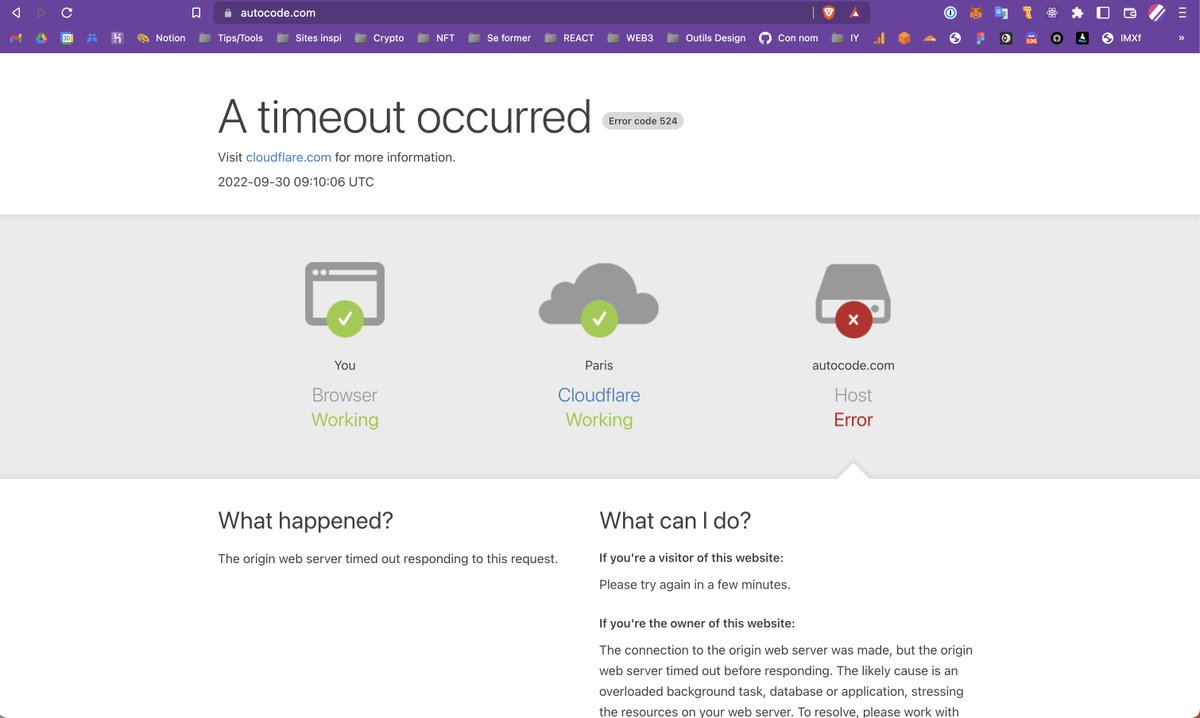Open the Brave Wallet icon

[1130, 13]
